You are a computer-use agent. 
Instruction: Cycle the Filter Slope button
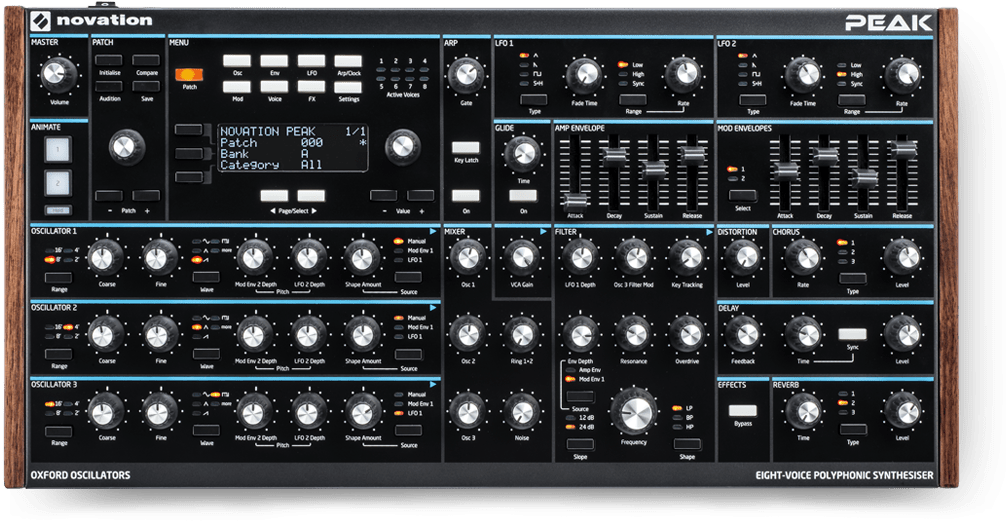click(580, 444)
